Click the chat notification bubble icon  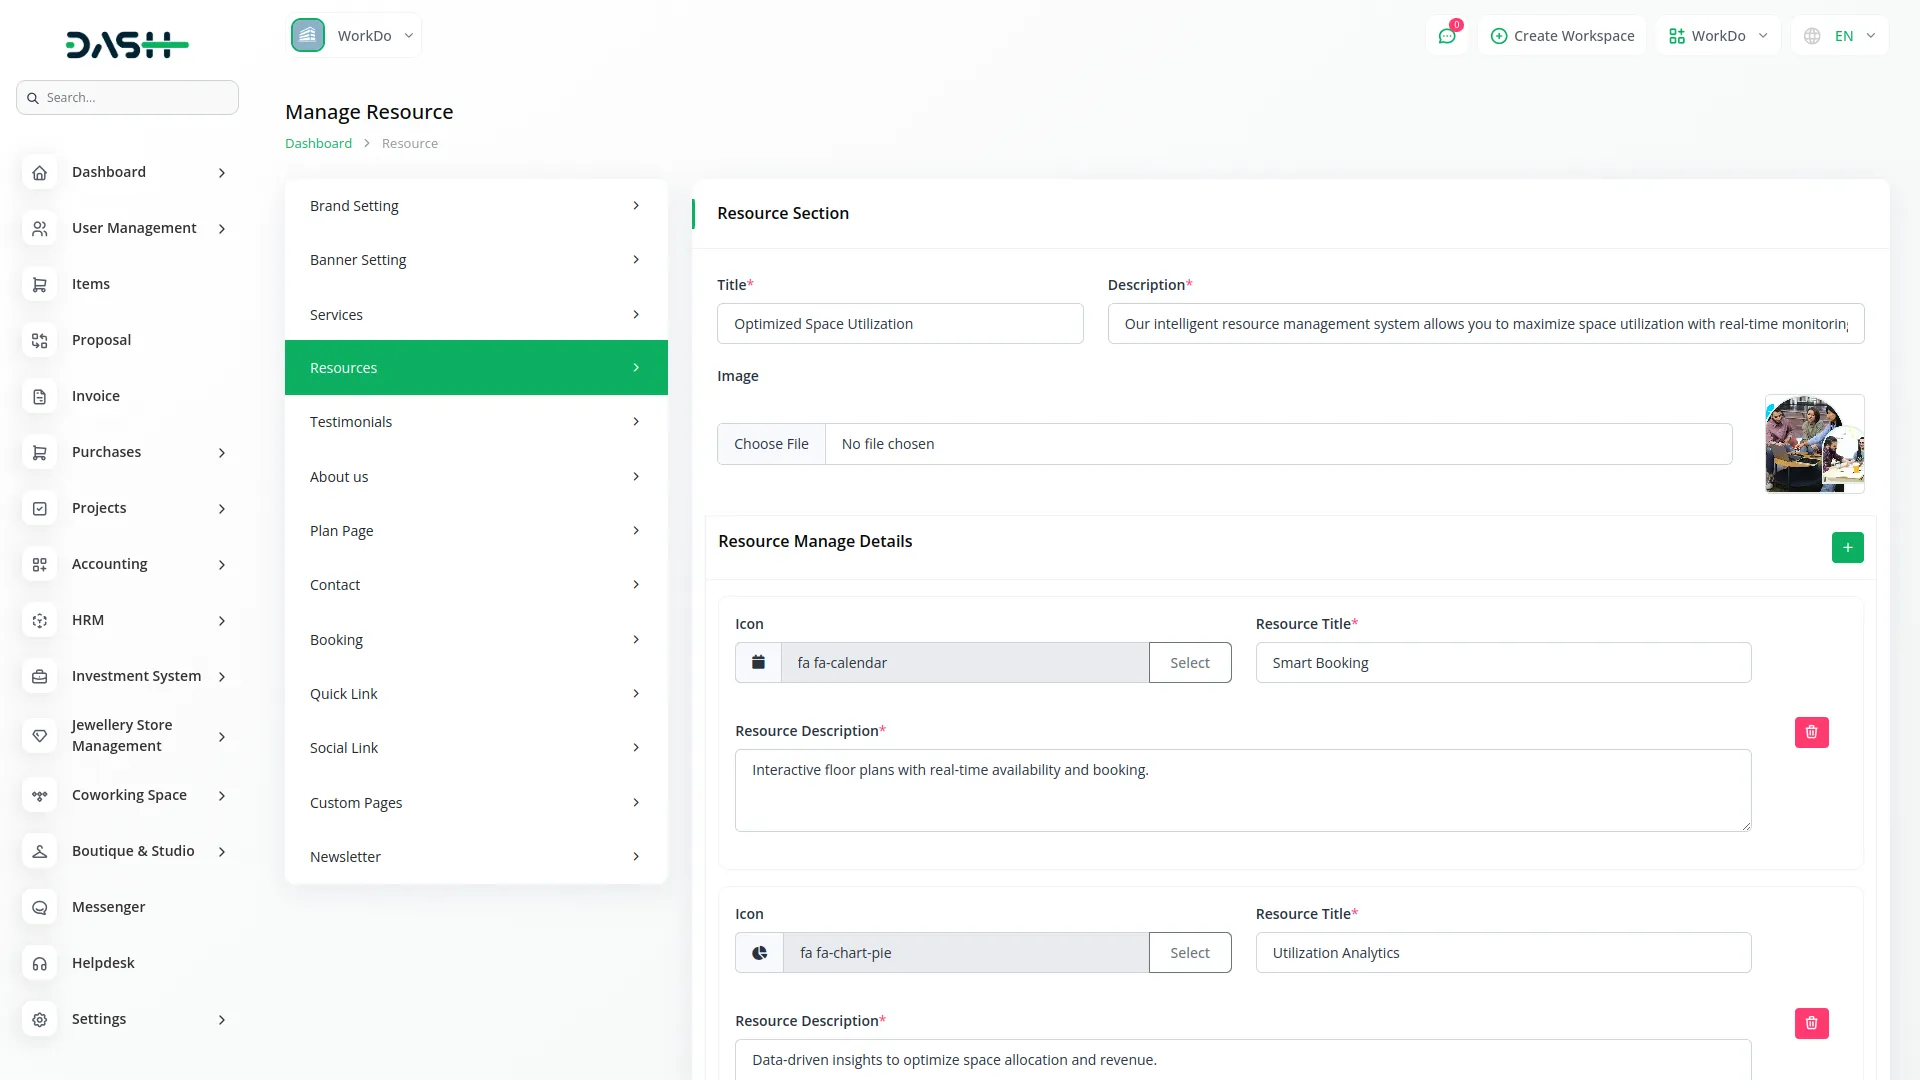[x=1447, y=35]
